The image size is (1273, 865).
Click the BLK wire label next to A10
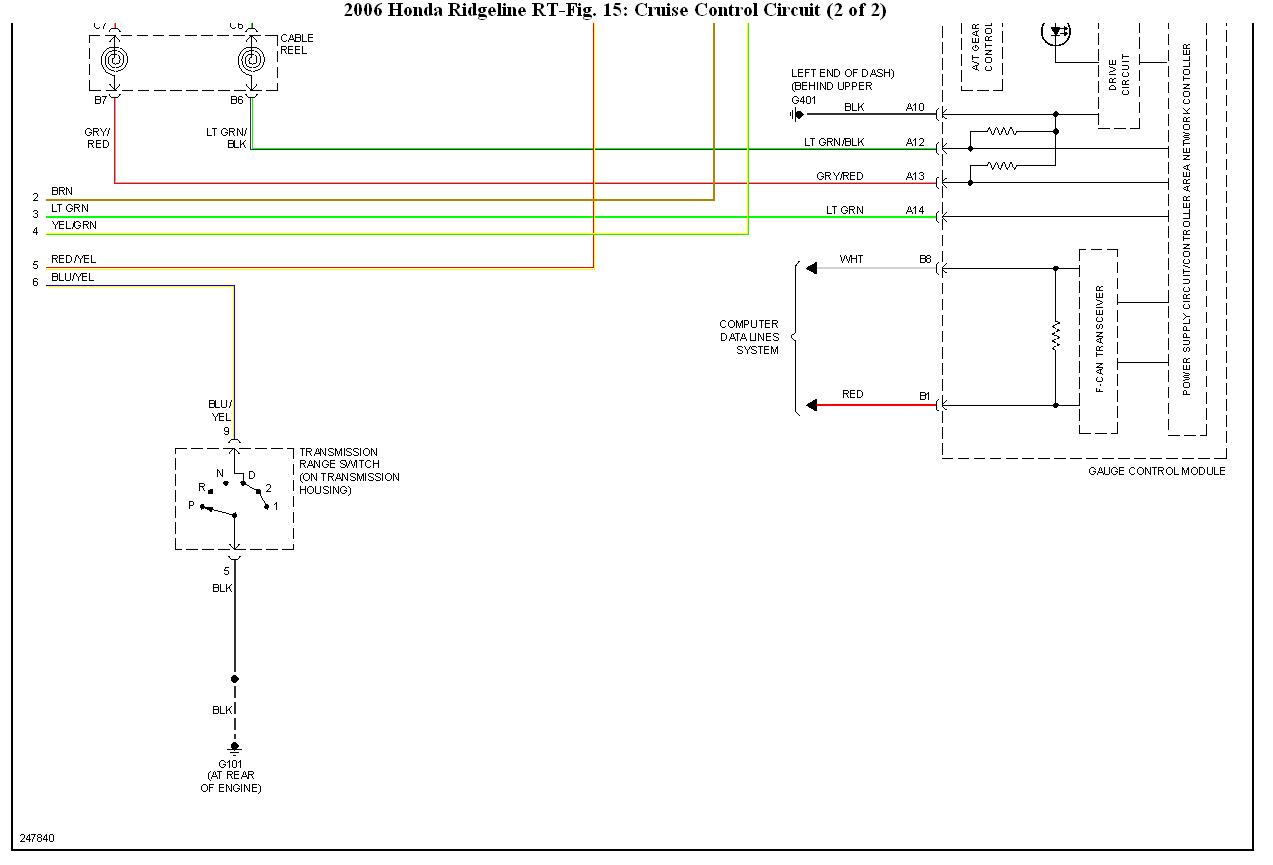[x=854, y=107]
